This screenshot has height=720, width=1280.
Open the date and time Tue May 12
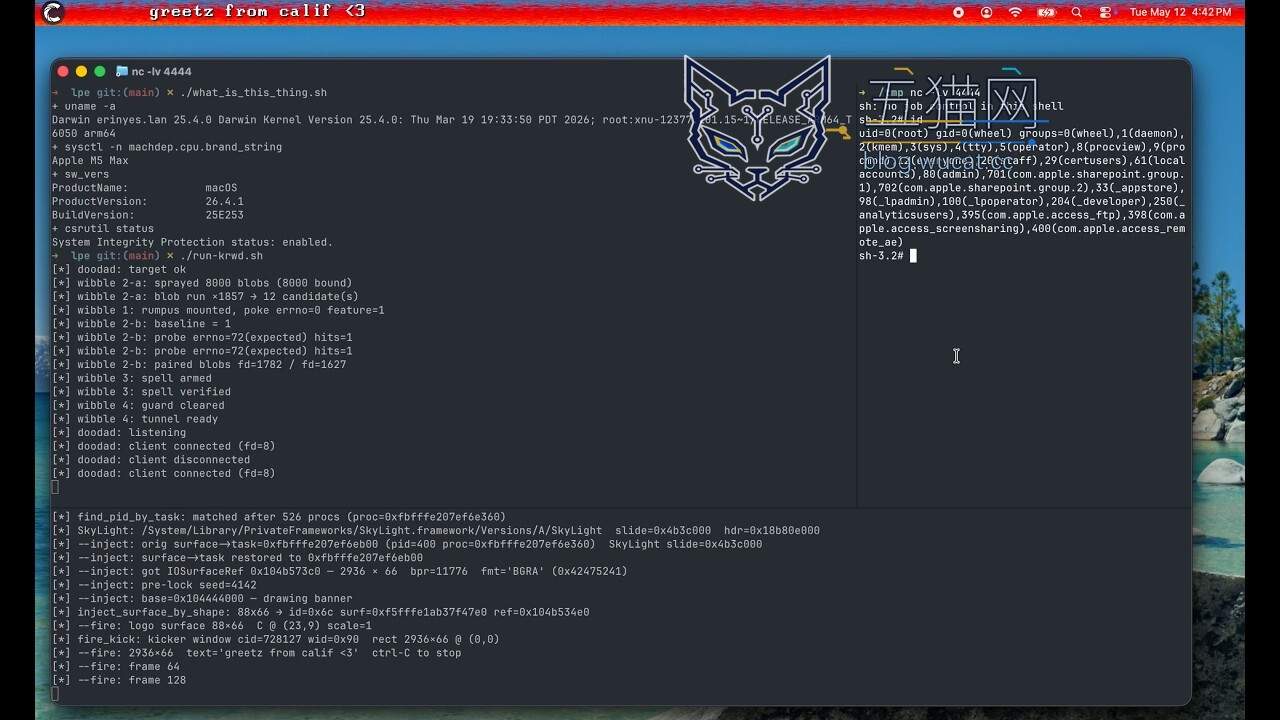click(1180, 12)
